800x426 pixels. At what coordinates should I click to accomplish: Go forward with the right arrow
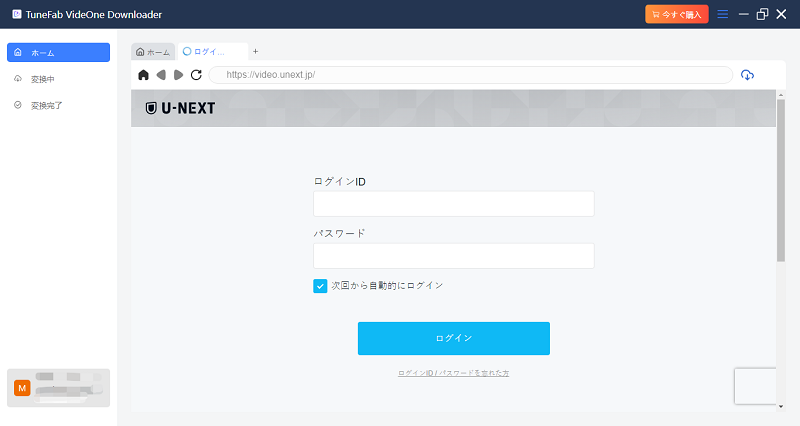click(x=178, y=75)
